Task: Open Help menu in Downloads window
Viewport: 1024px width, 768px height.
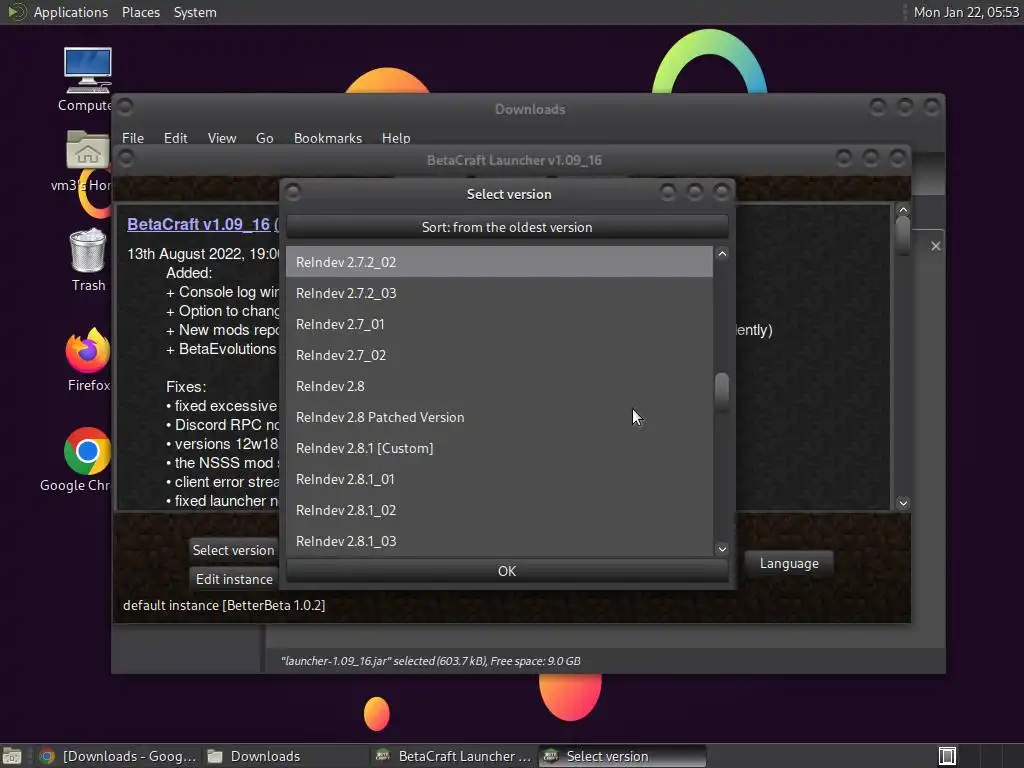Action: 396,138
